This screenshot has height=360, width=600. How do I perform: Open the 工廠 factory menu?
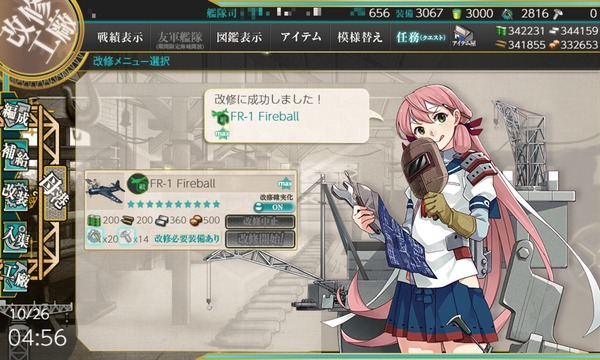[15, 276]
